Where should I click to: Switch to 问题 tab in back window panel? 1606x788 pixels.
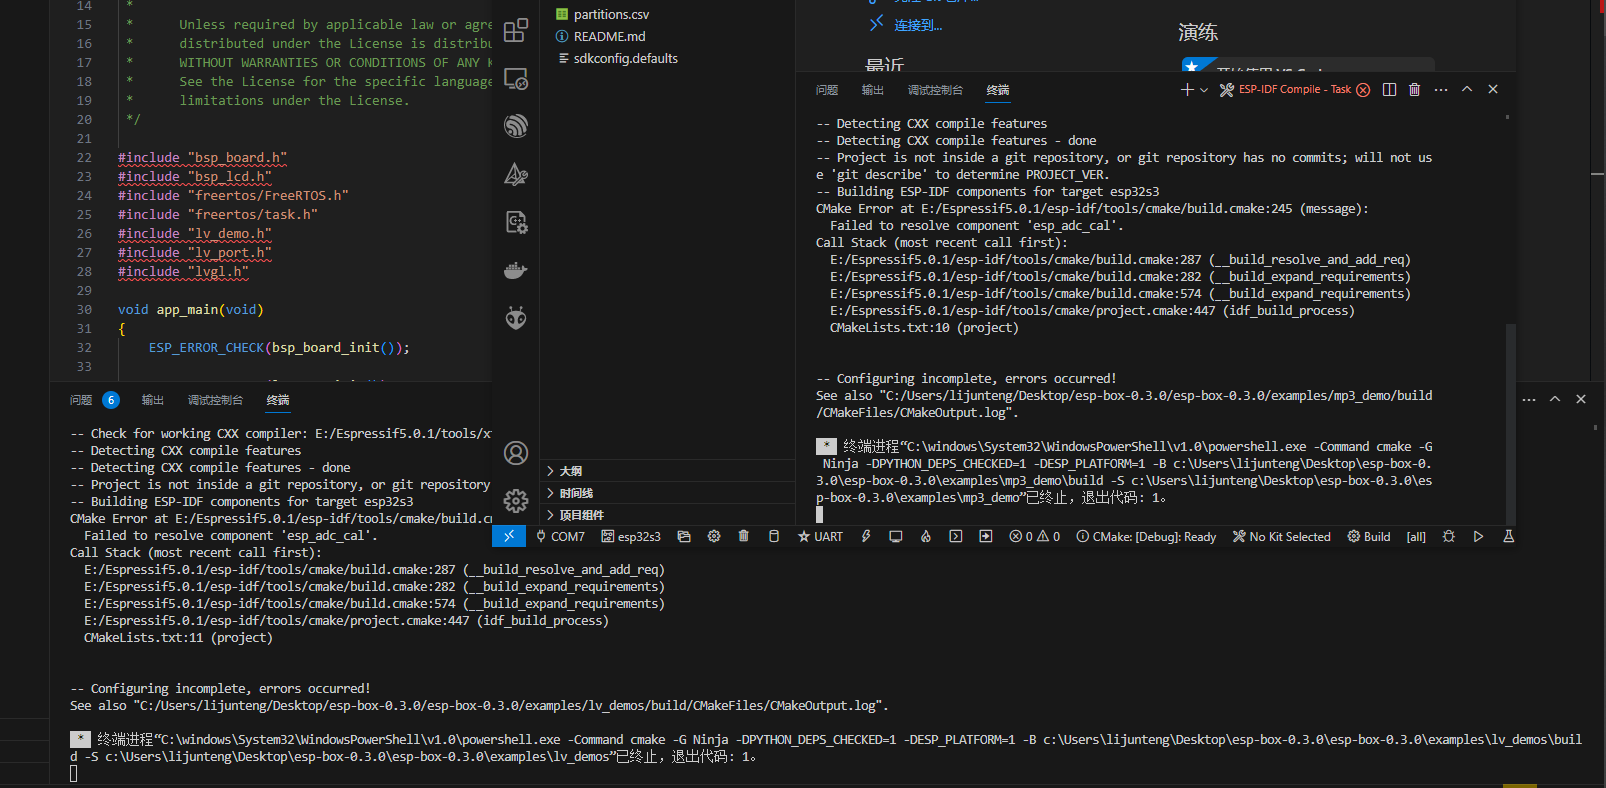(x=81, y=400)
